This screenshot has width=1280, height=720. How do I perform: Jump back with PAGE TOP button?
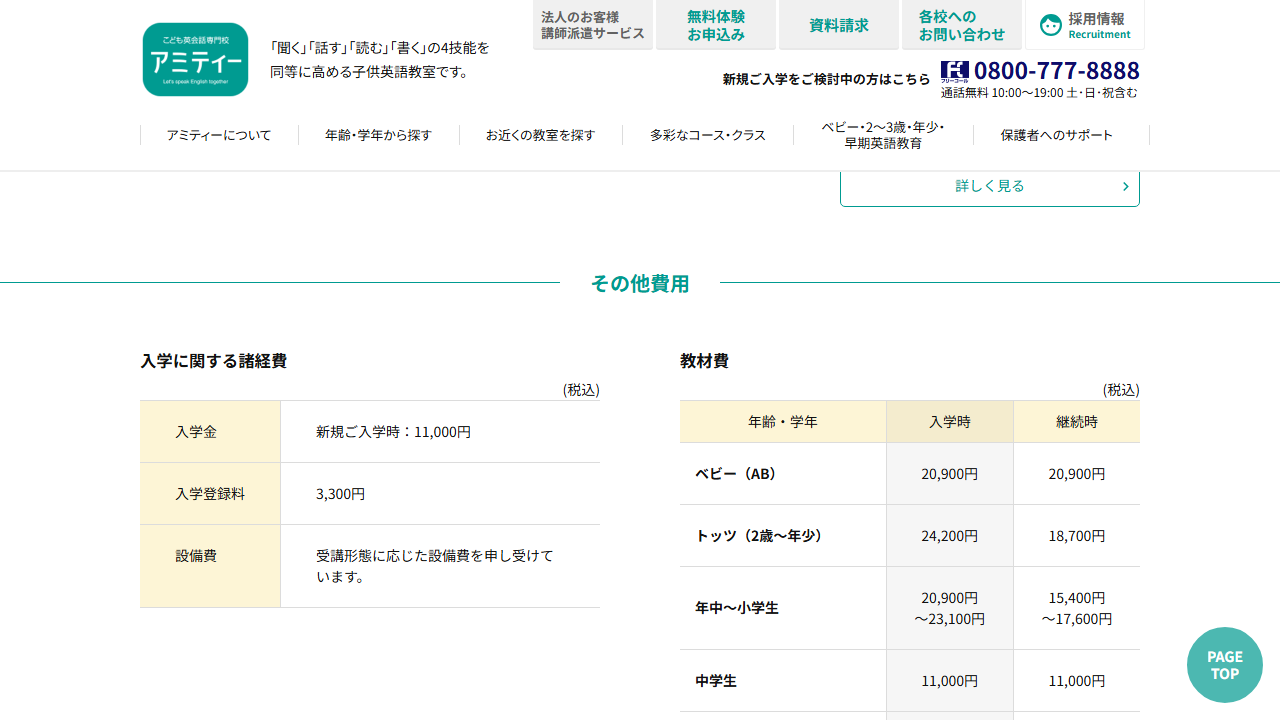coord(1225,665)
